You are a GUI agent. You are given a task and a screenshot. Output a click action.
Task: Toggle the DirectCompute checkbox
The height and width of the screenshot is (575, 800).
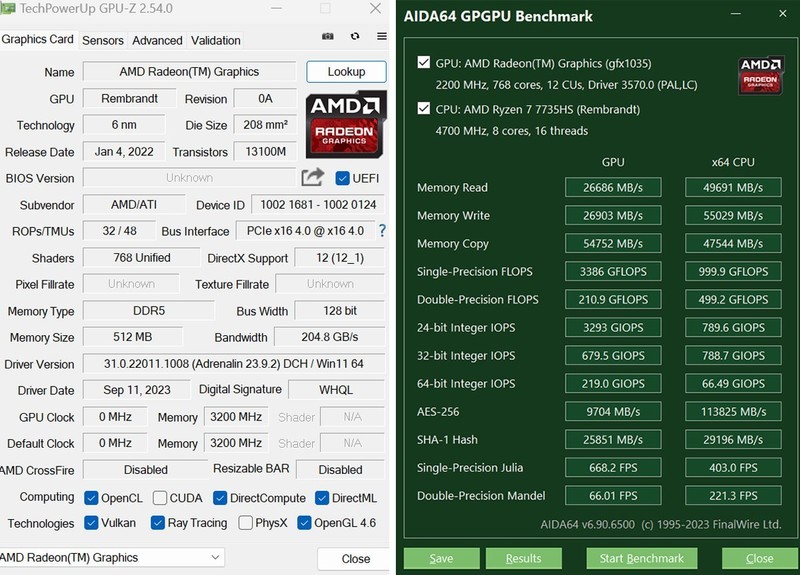pos(220,498)
